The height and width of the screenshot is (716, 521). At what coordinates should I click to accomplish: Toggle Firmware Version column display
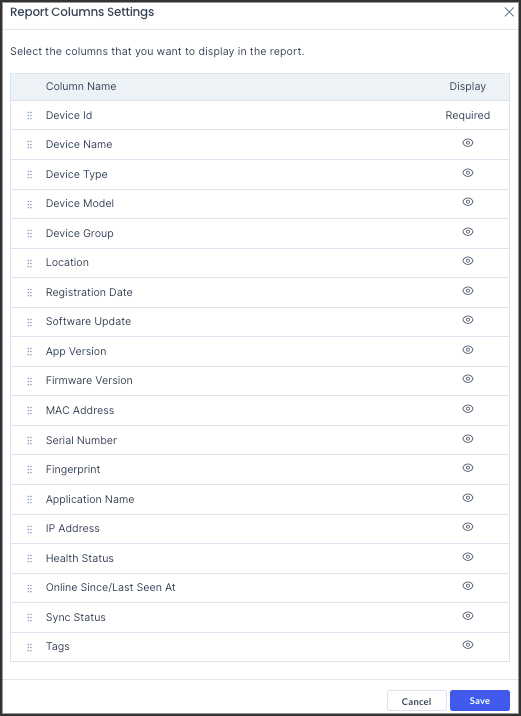[x=468, y=379]
